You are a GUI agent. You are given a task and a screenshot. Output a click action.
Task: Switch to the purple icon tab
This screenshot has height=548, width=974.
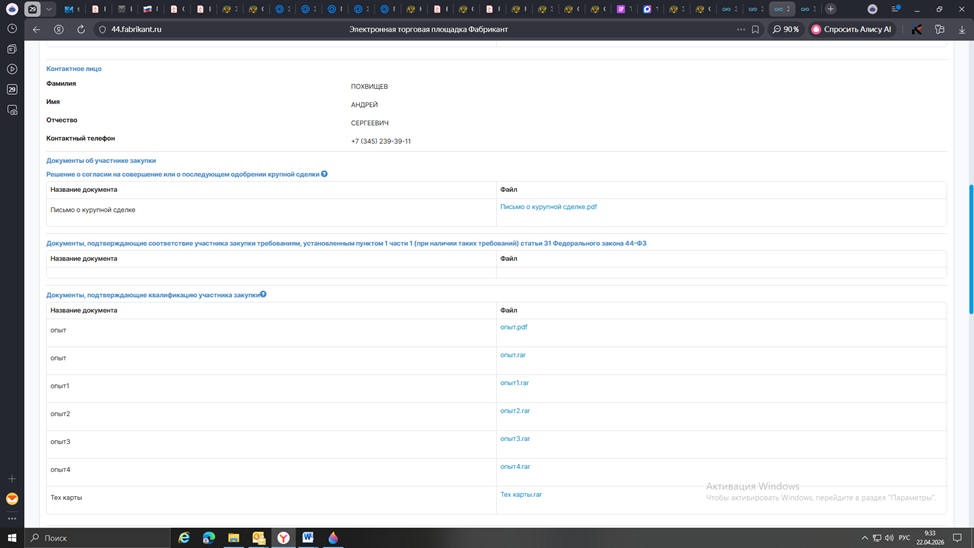[621, 9]
